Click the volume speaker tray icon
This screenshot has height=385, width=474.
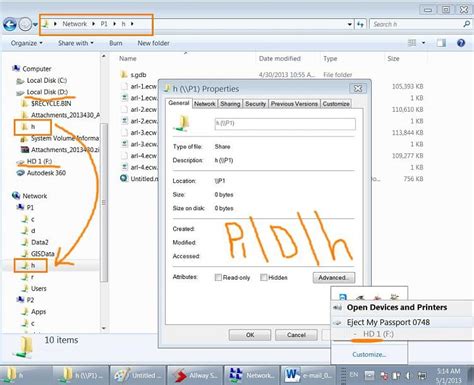tap(408, 376)
